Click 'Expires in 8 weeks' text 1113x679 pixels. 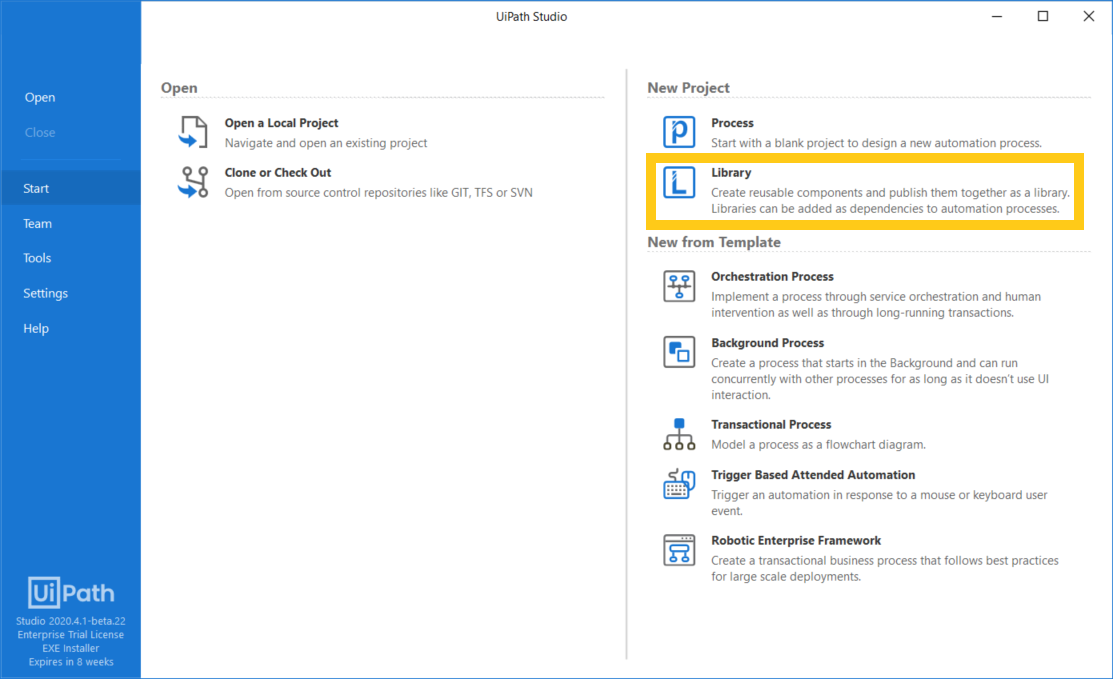point(71,662)
